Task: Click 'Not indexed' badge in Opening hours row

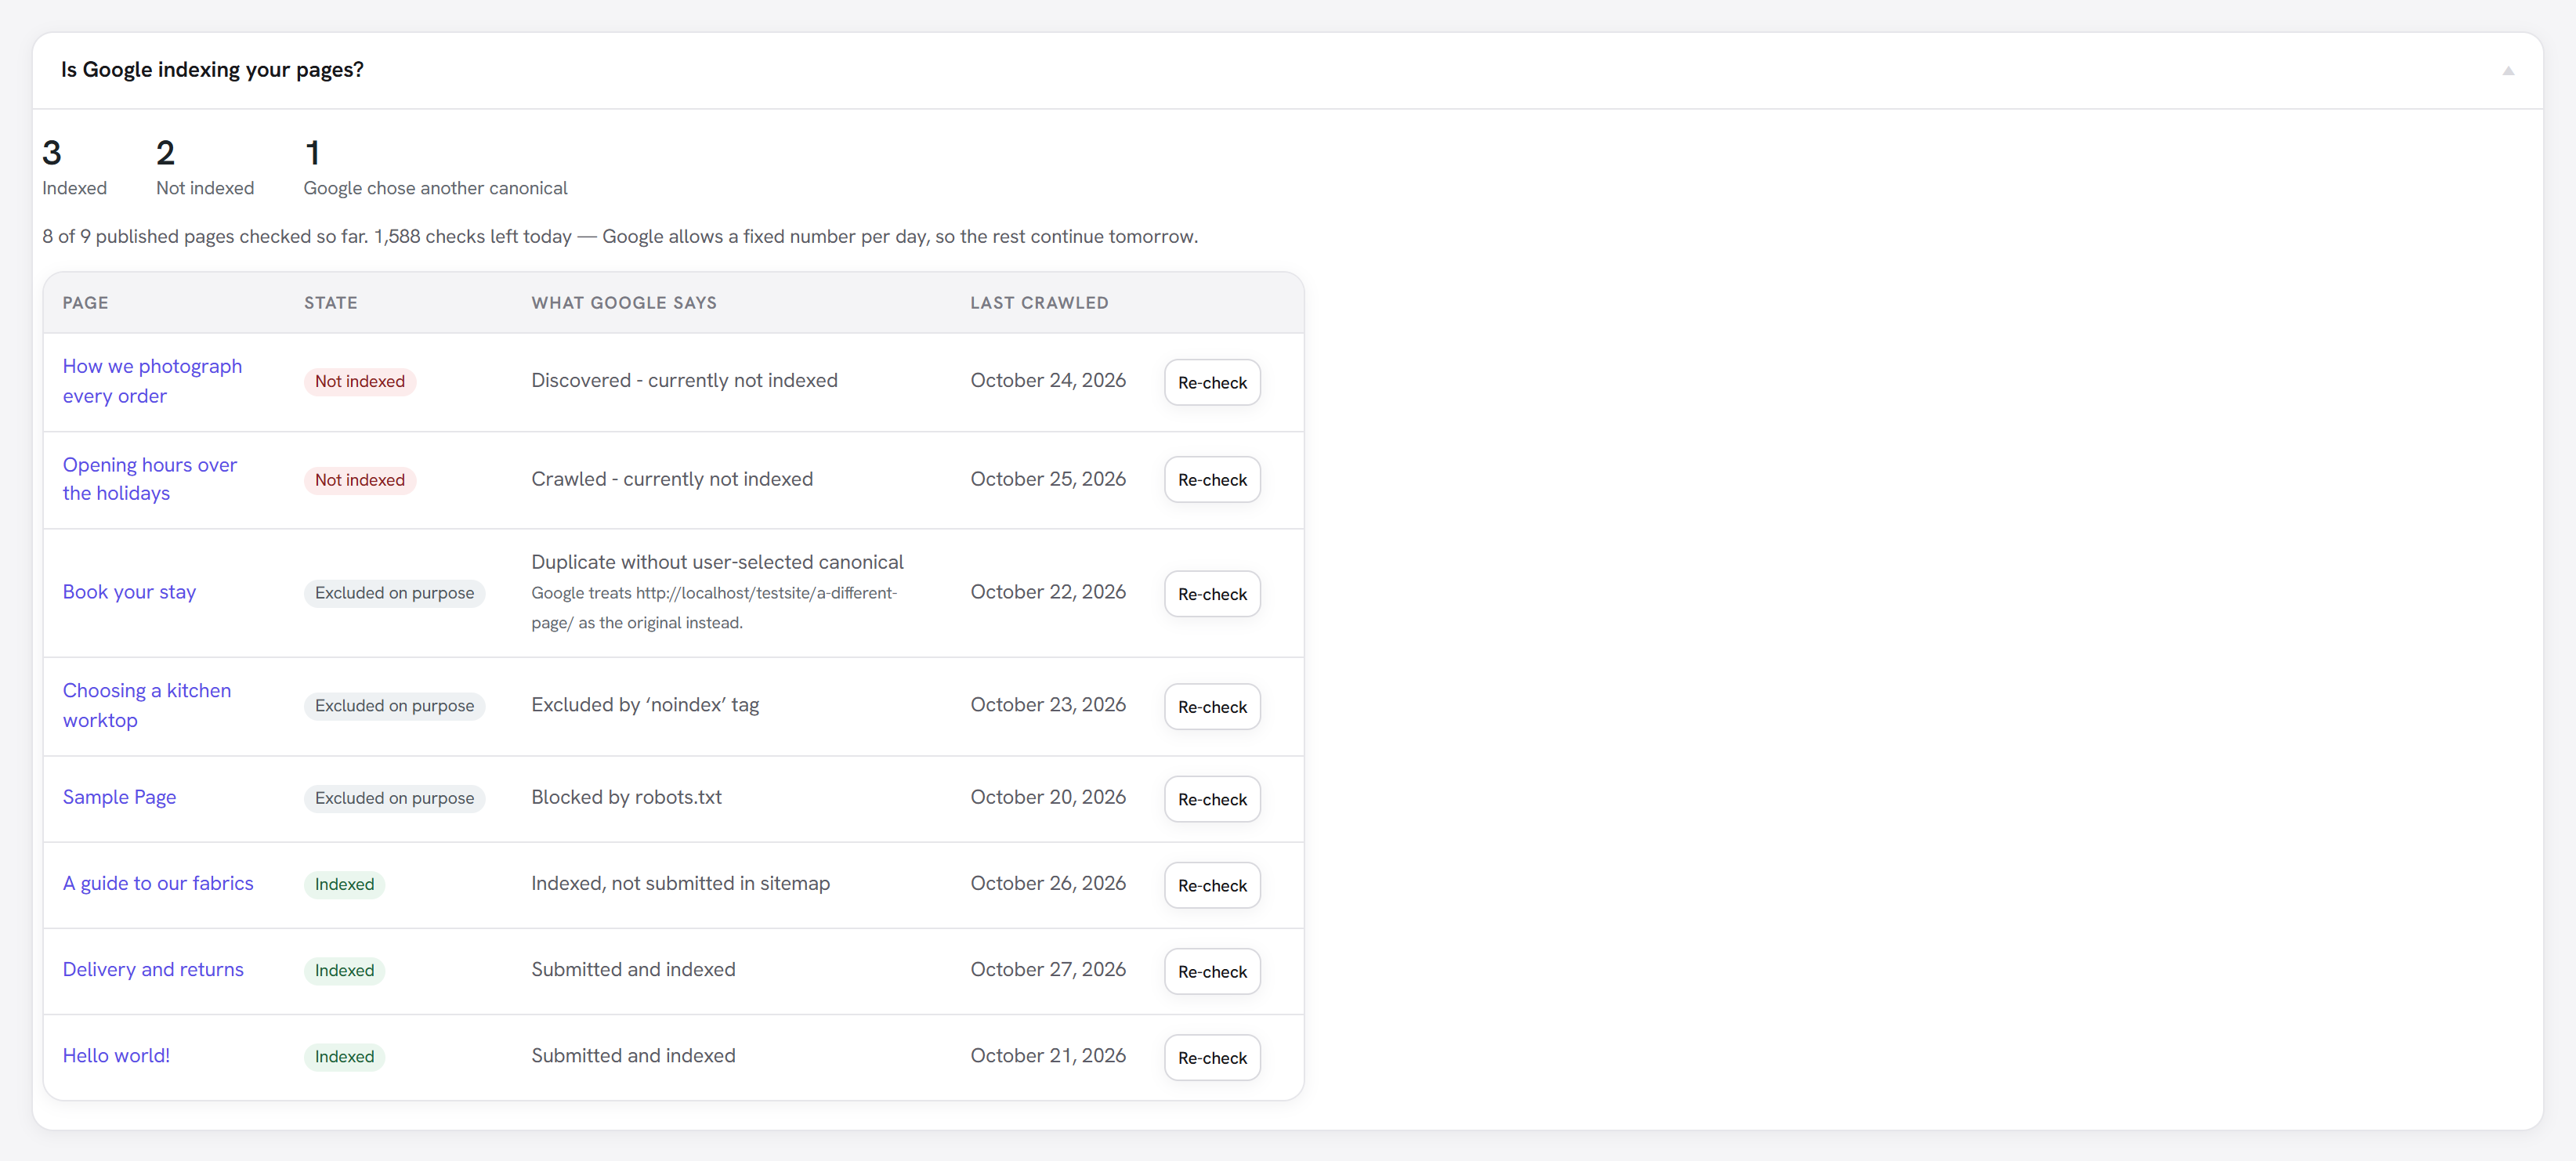Action: pyautogui.click(x=360, y=480)
